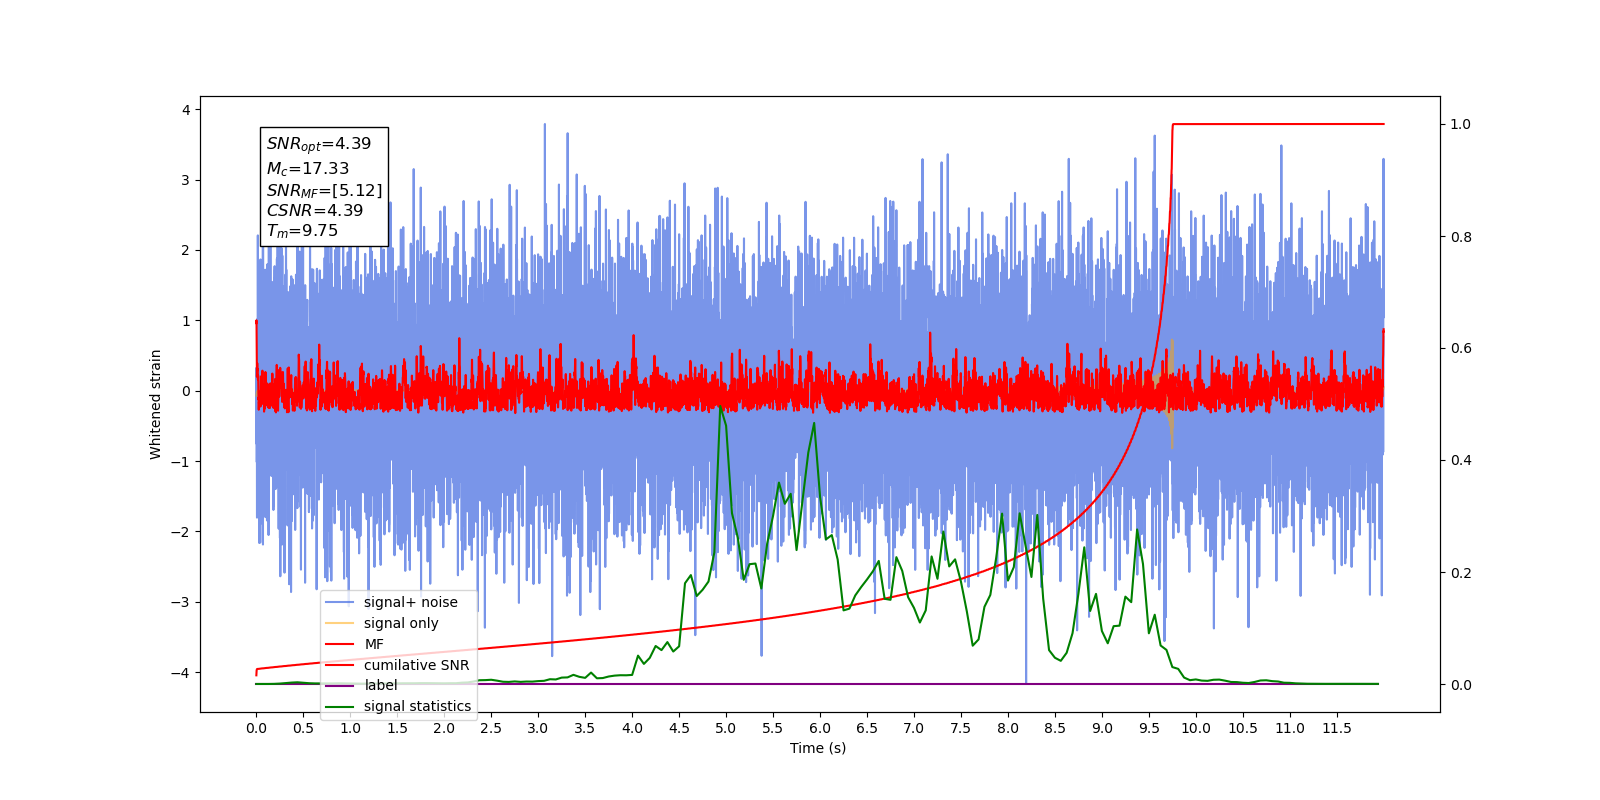Click the purple line sample for label

click(340, 685)
